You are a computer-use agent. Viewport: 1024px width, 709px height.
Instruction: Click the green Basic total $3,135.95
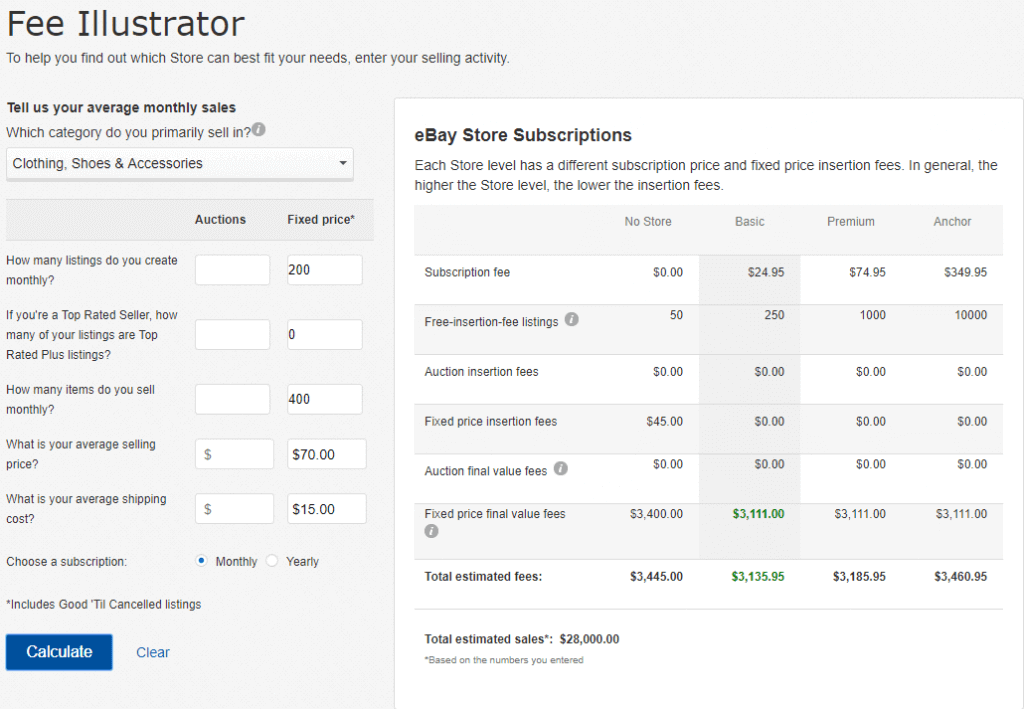pyautogui.click(x=758, y=576)
